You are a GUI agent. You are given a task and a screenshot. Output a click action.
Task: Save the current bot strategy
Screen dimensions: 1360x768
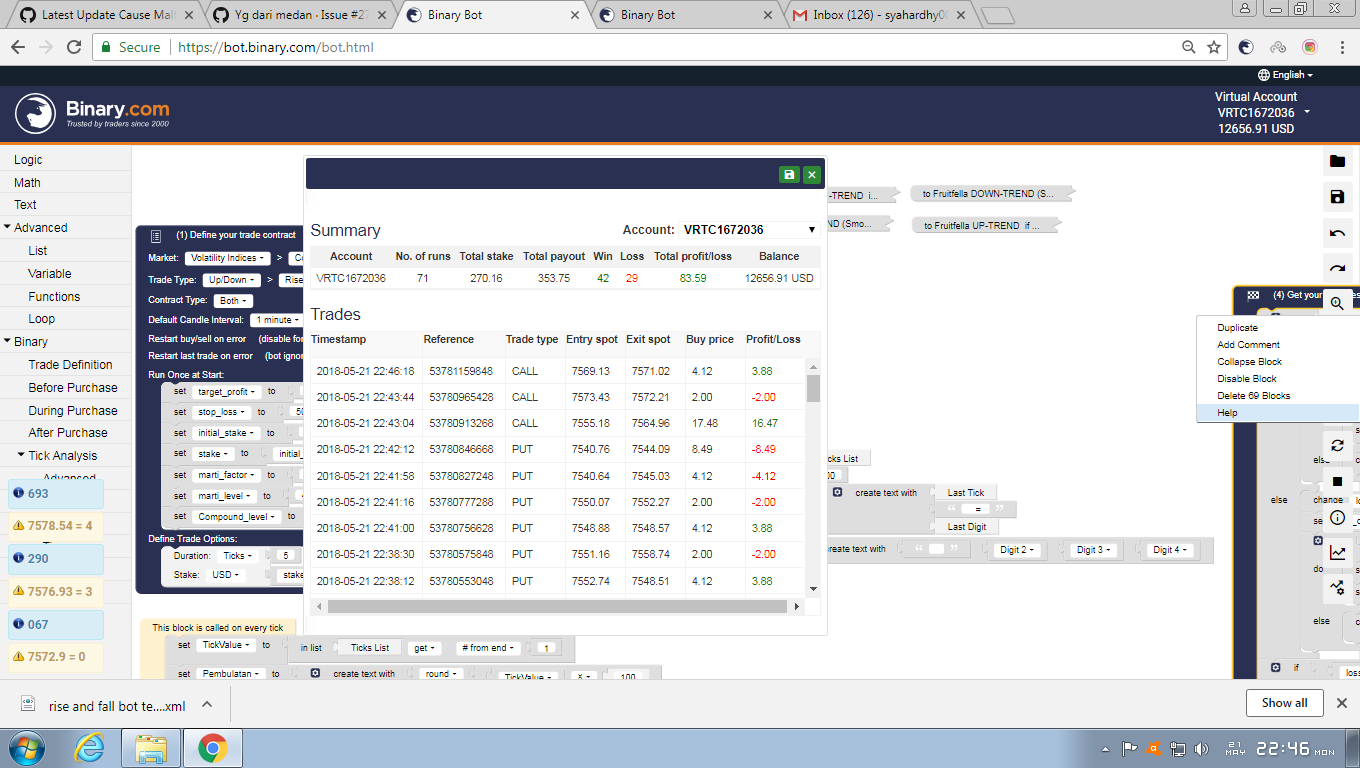(1337, 197)
